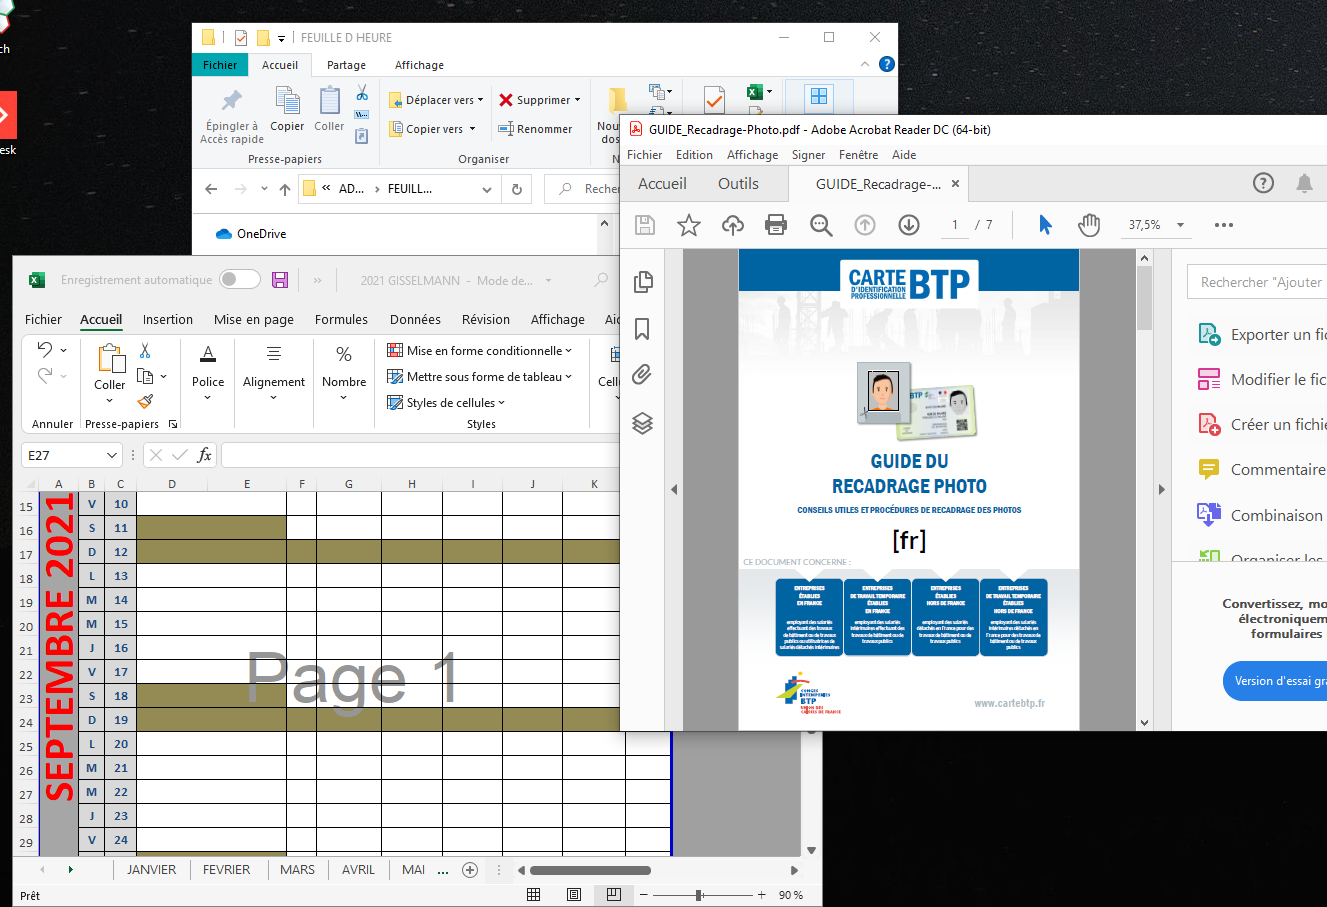
Task: Go to next page with down arrow
Action: [909, 225]
